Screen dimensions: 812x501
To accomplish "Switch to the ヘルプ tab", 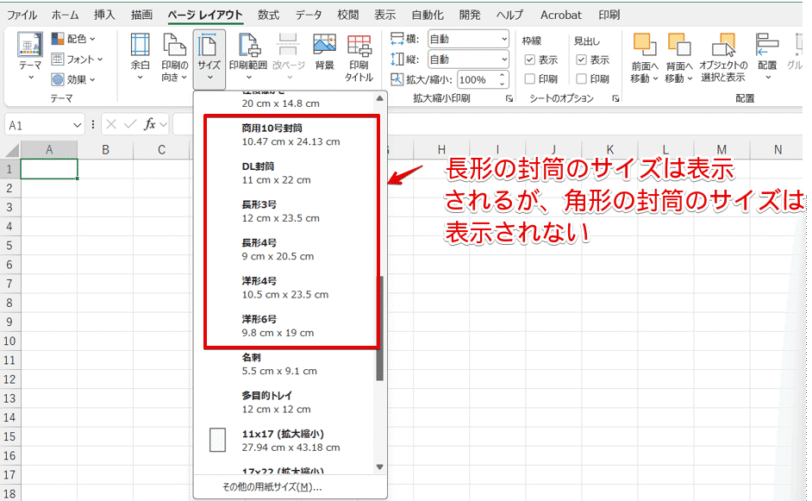I will [x=510, y=15].
